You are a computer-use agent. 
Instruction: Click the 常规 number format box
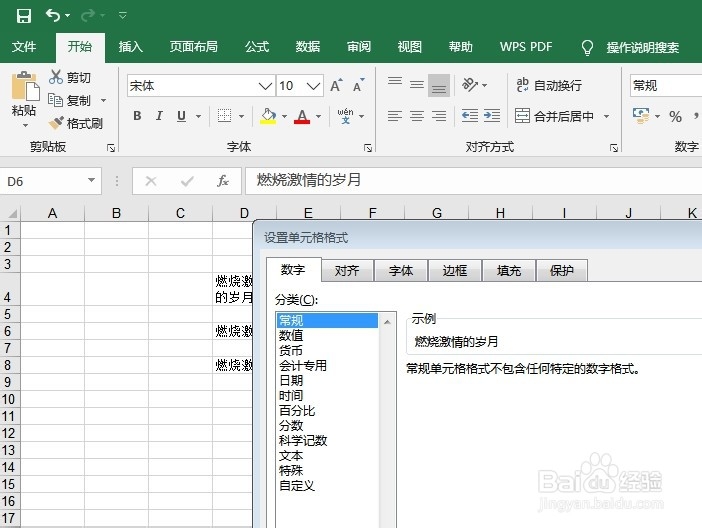666,86
